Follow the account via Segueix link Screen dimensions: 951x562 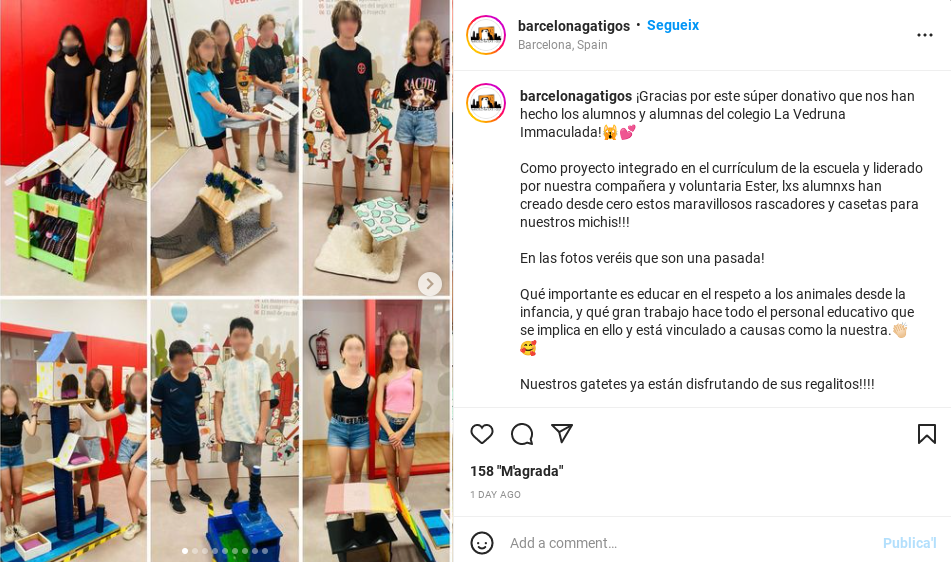[x=673, y=25]
